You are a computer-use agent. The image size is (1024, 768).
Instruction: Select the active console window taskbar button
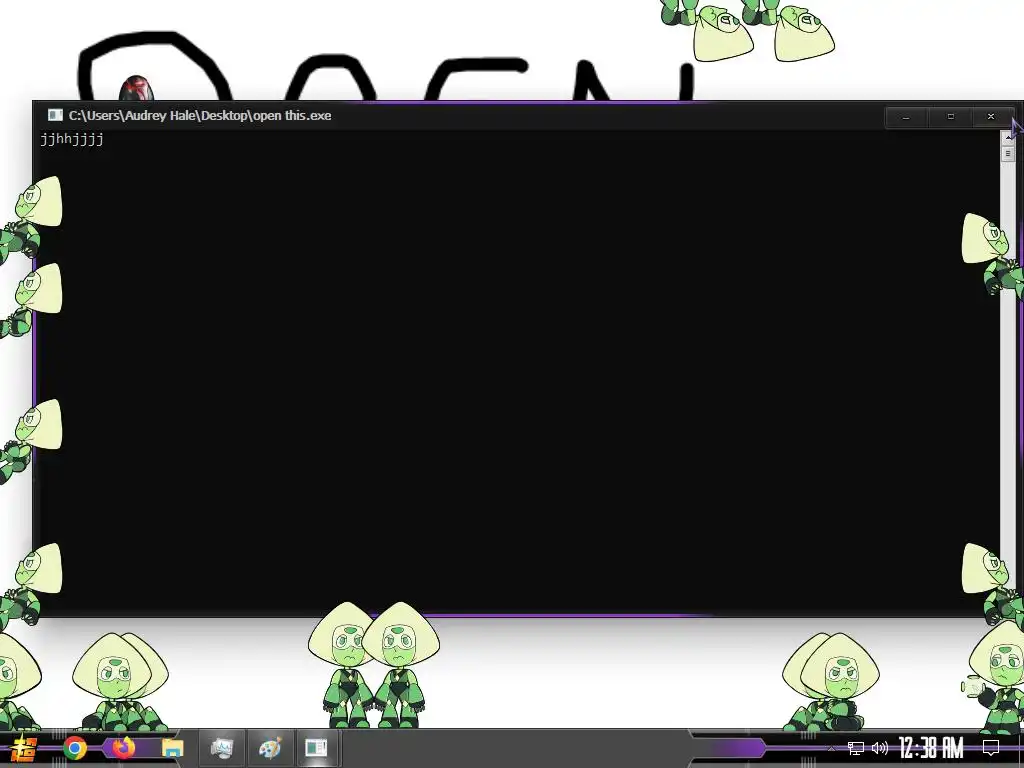point(316,748)
